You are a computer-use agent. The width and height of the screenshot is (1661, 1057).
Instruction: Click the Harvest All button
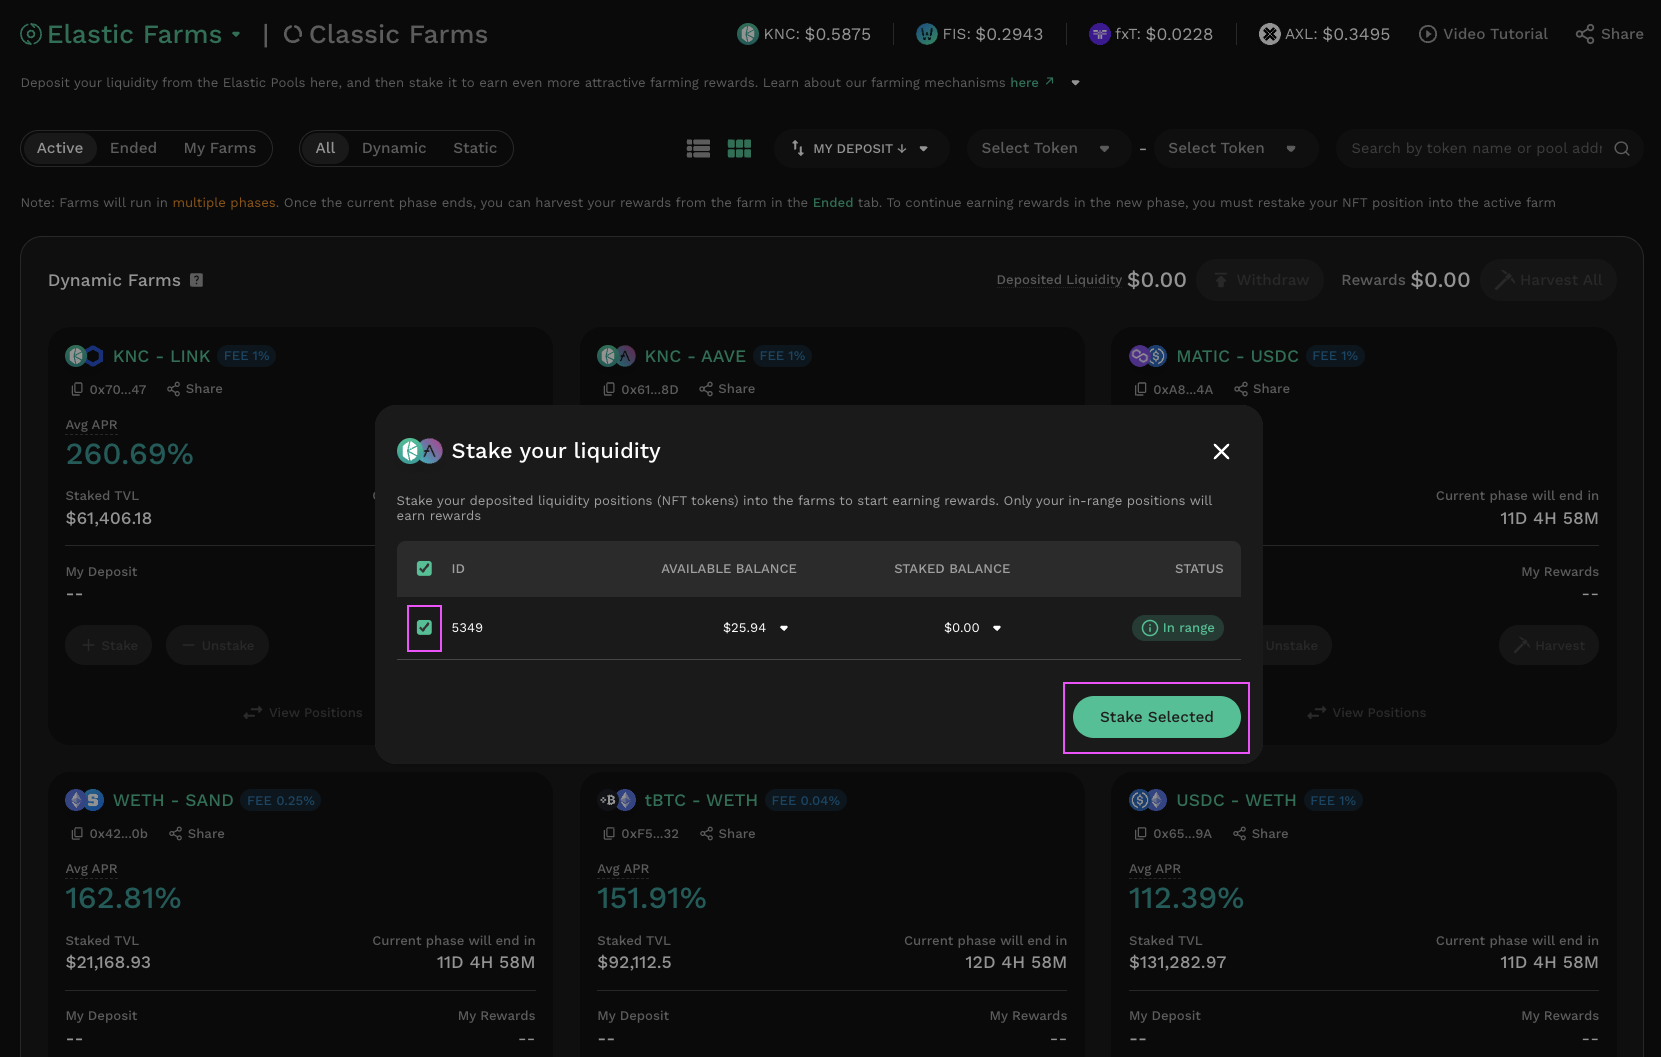click(1548, 280)
